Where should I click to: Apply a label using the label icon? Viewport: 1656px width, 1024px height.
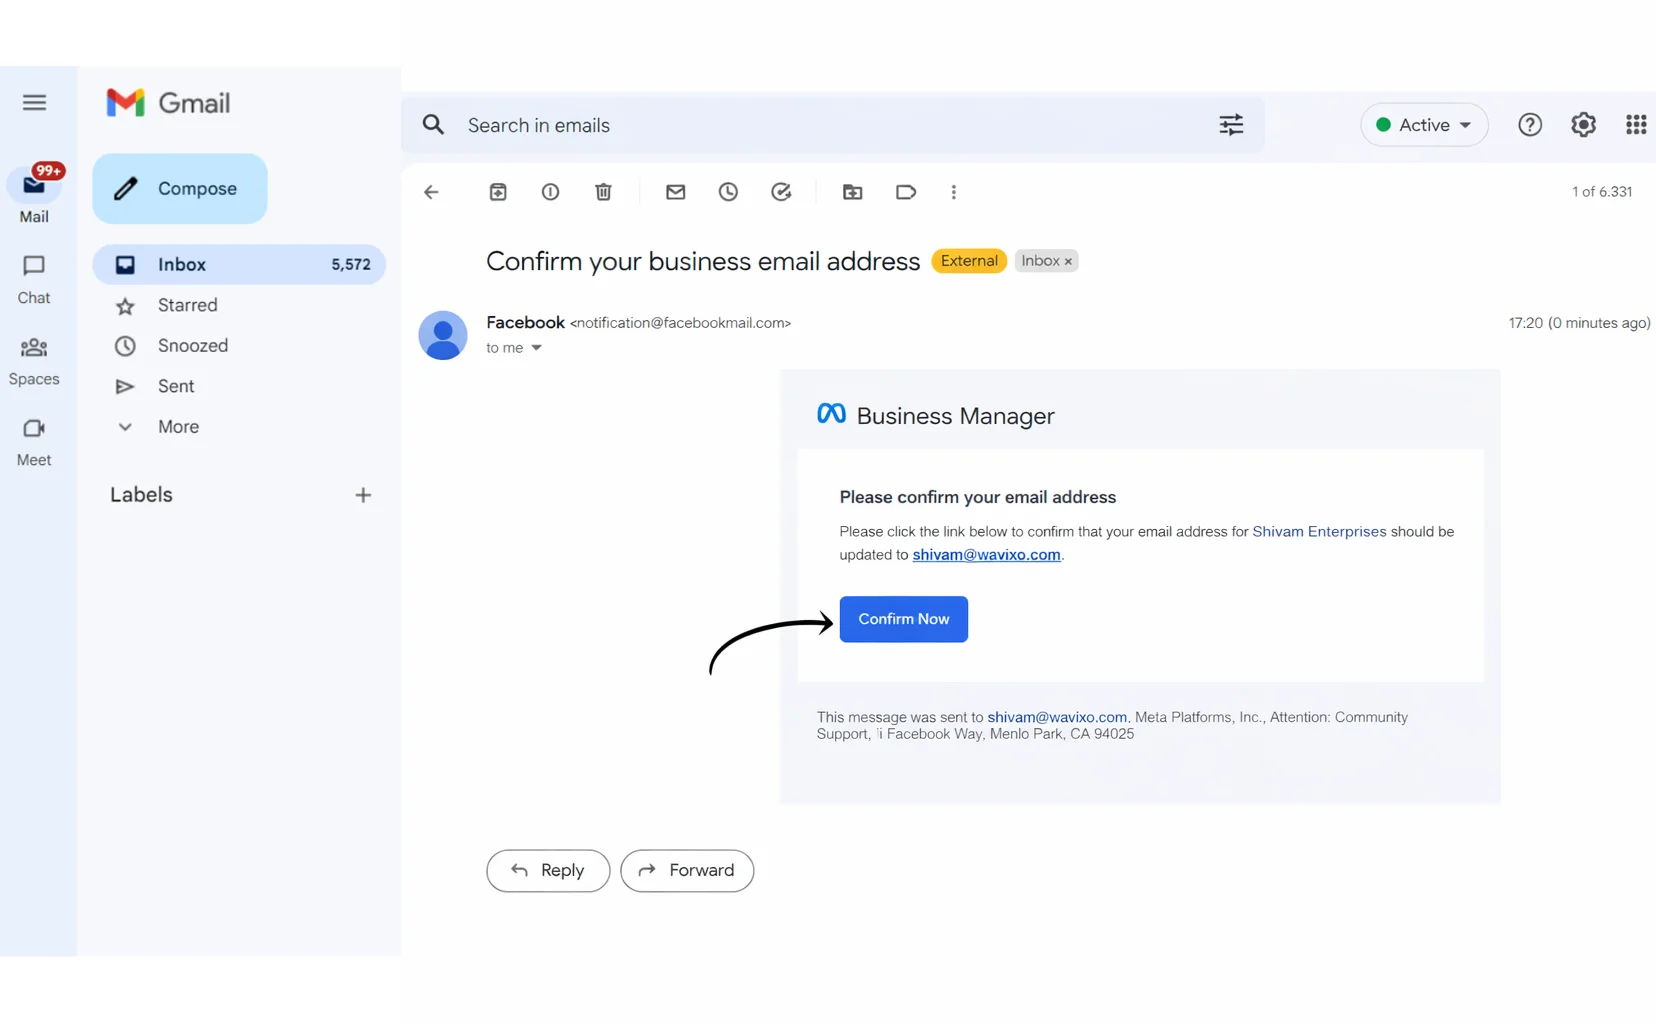click(906, 192)
